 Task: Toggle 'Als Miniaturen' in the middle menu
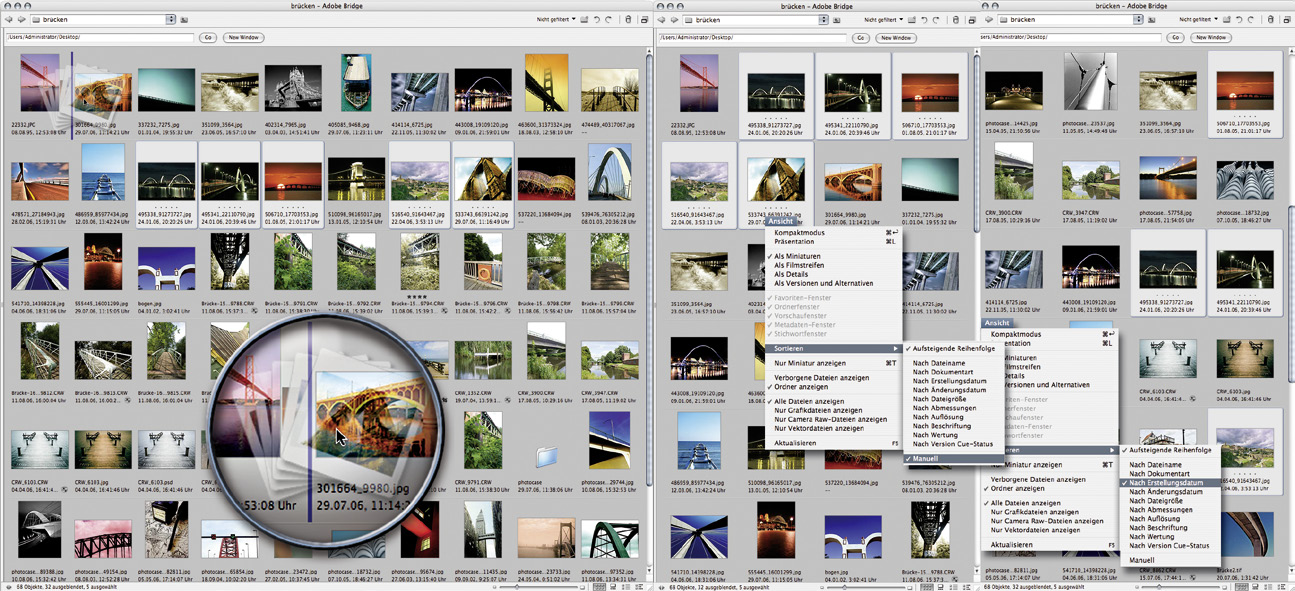tap(797, 256)
